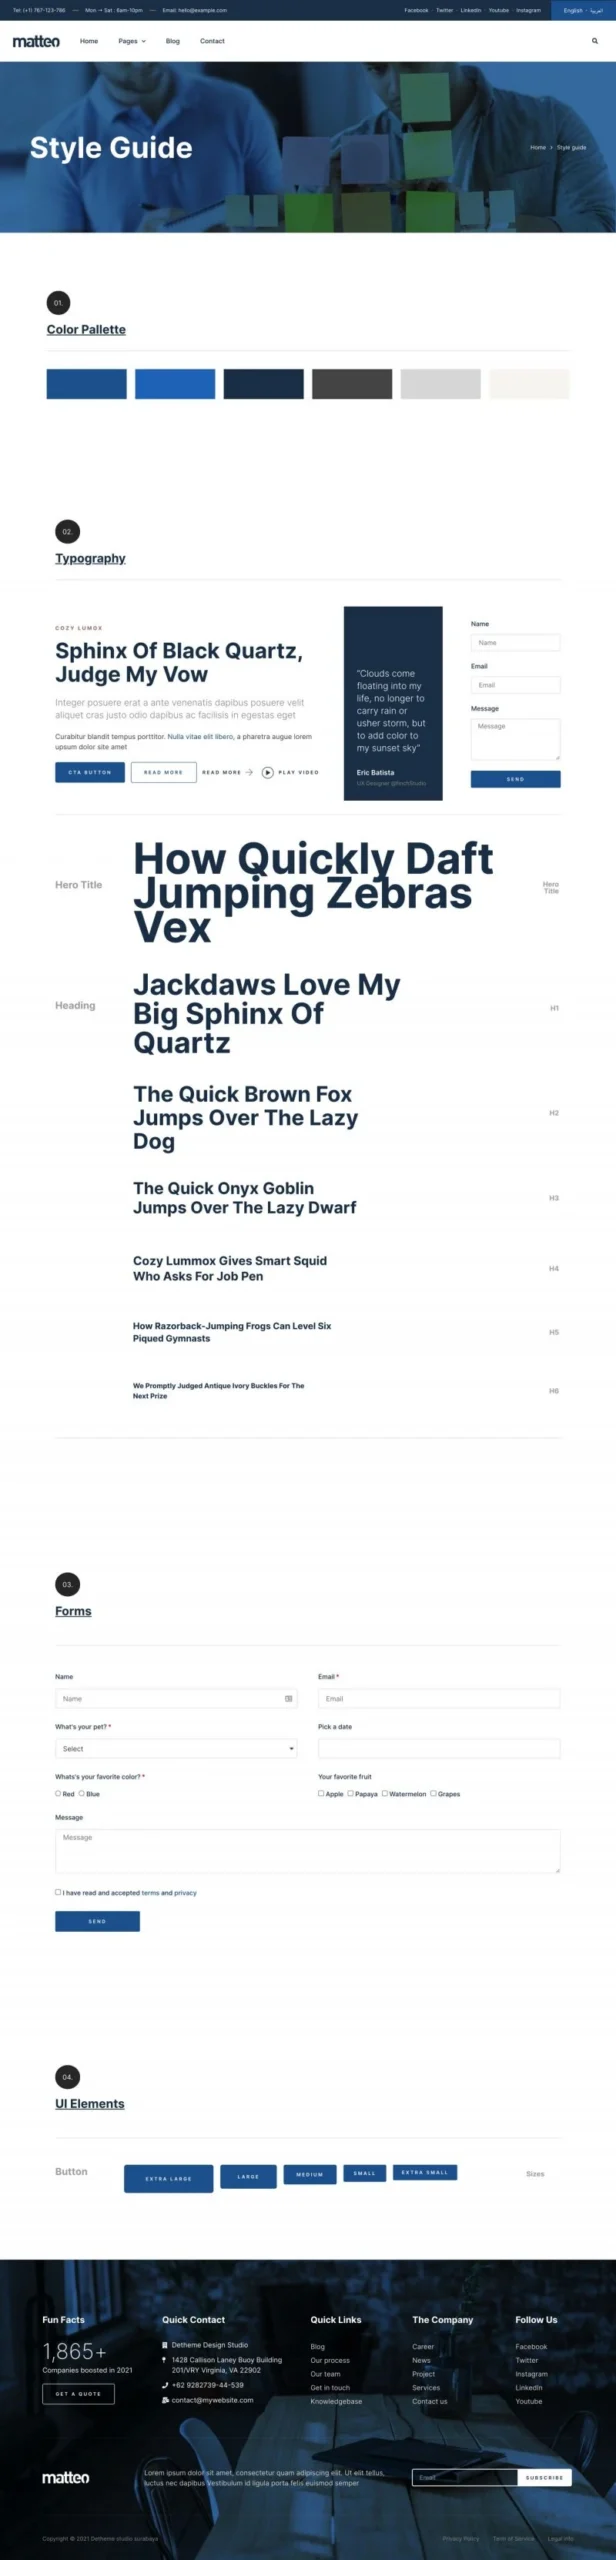Go to the Blog menu item
The height and width of the screenshot is (2560, 616).
pyautogui.click(x=173, y=41)
